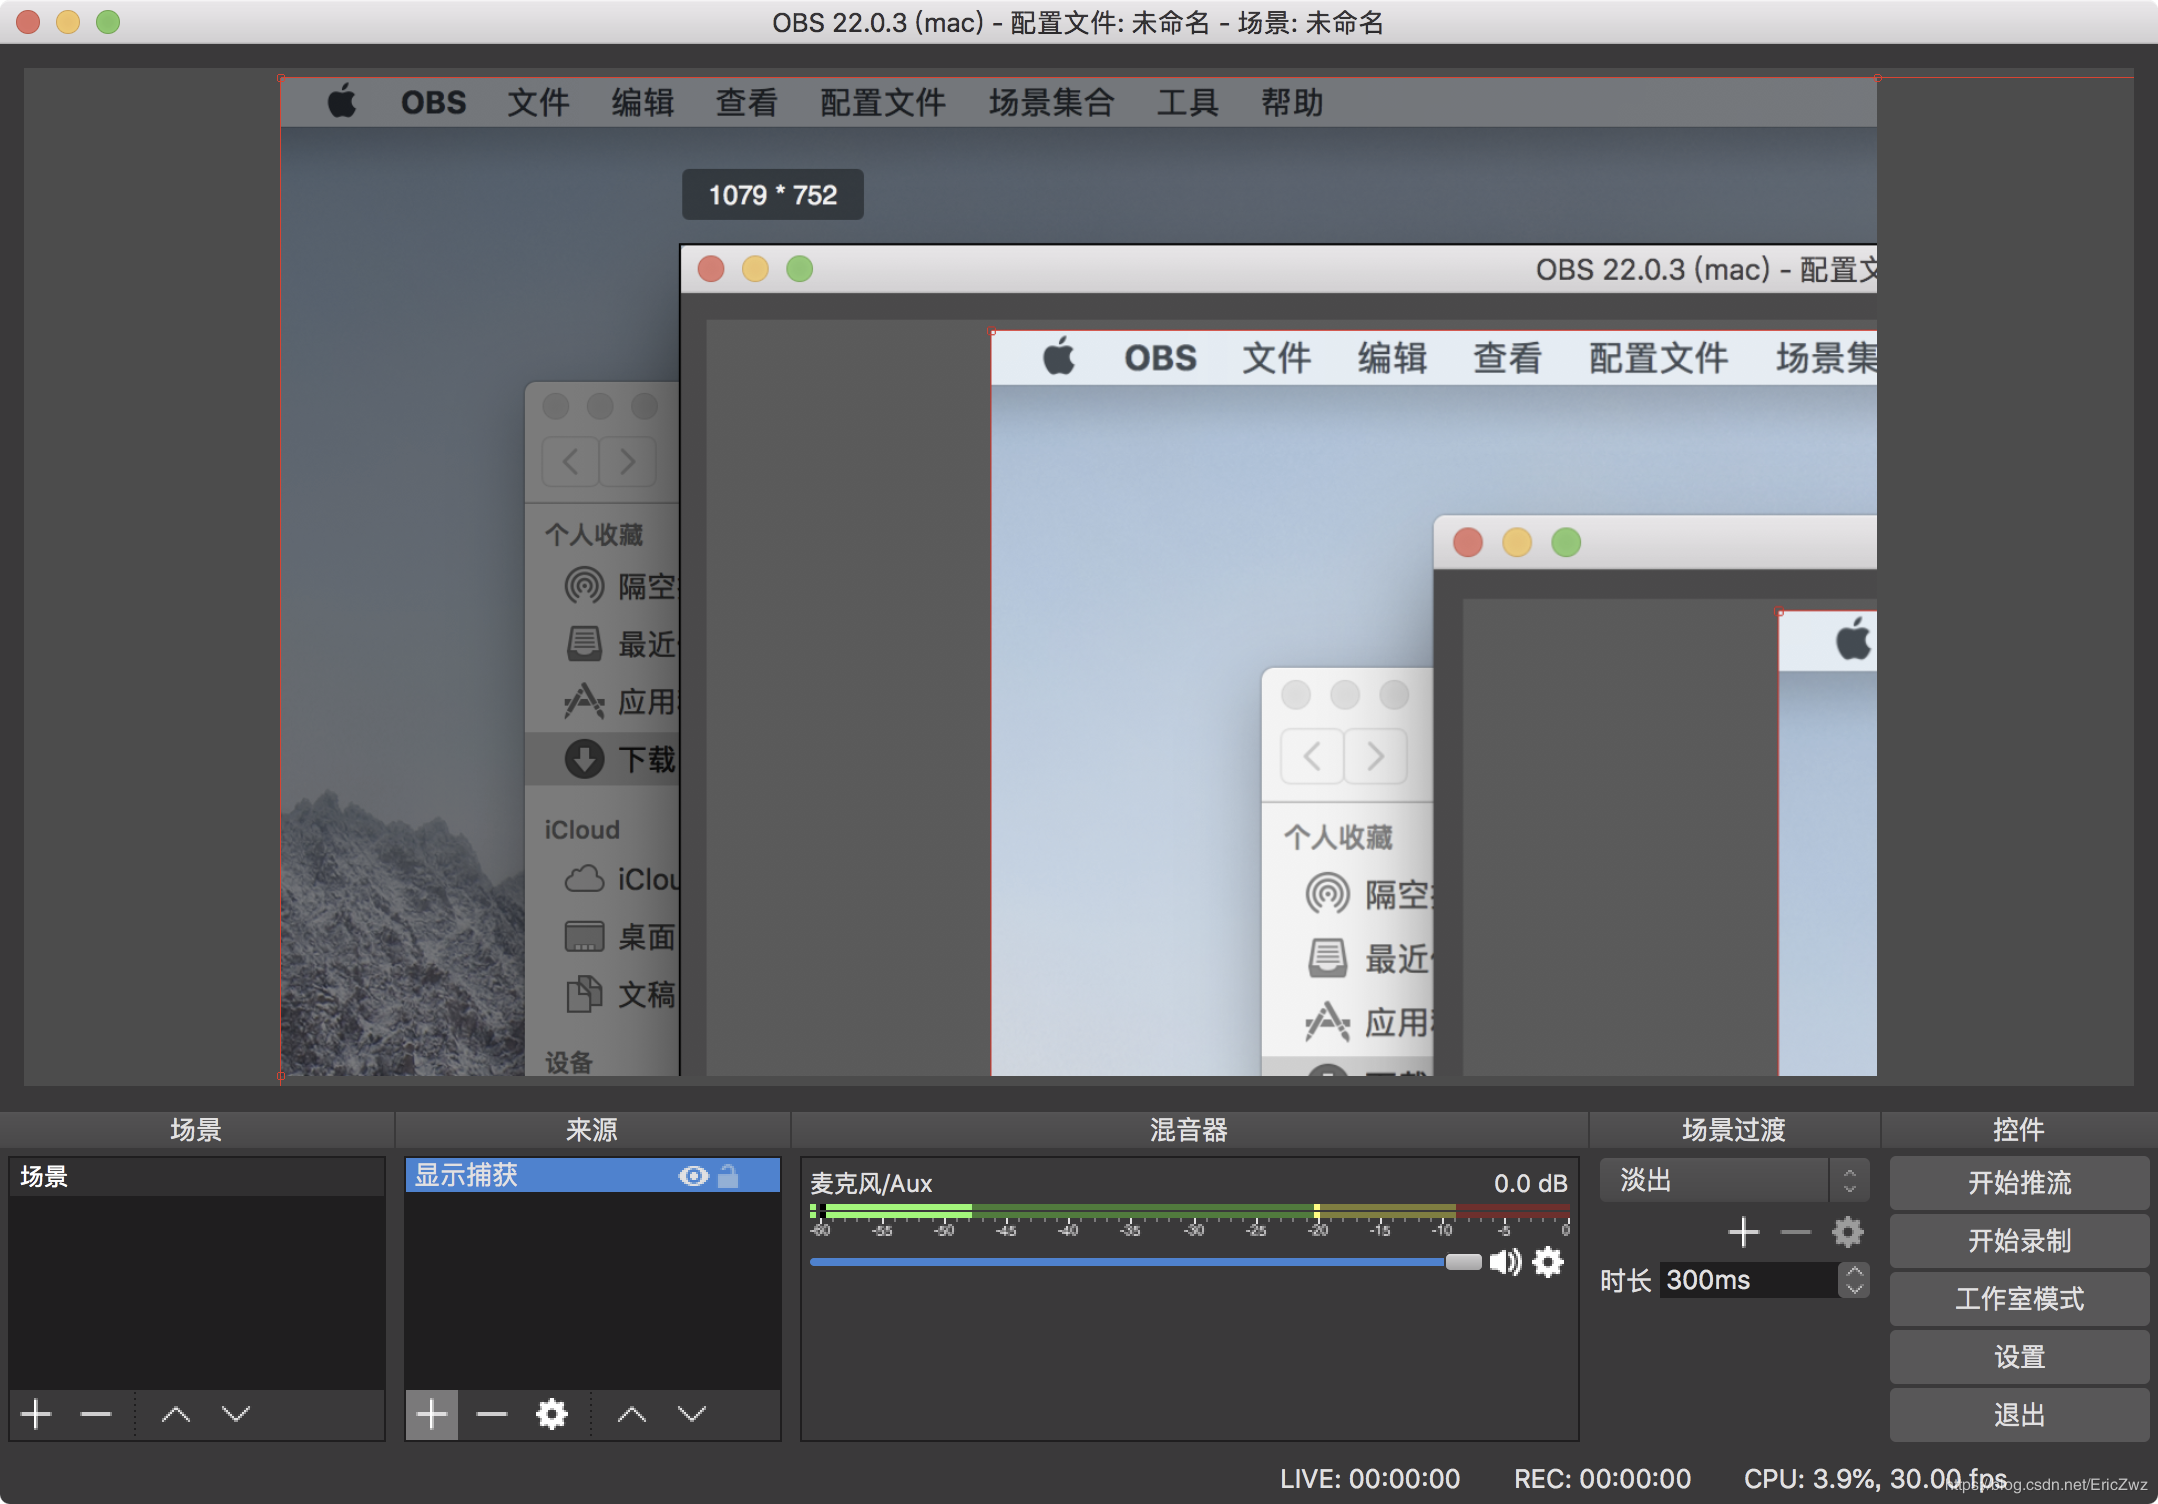This screenshot has height=1504, width=2158.
Task: Click the 麦克风/Aux mixer label
Action: [871, 1184]
